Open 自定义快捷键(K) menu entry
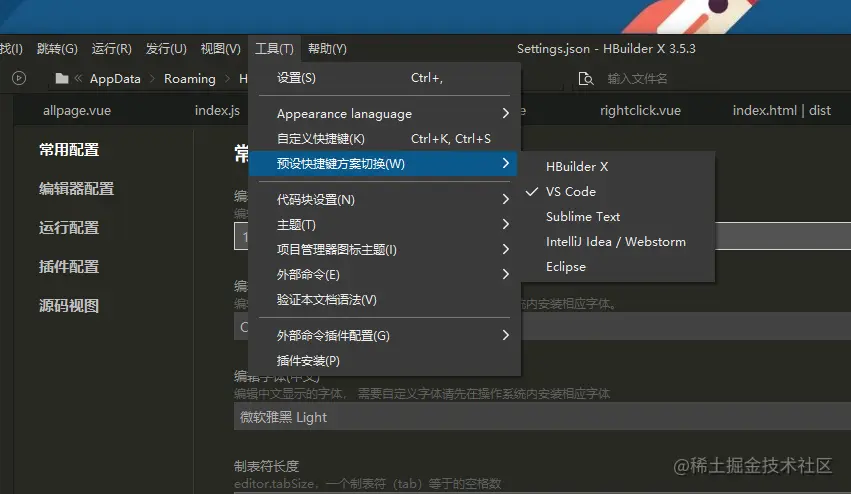Viewport: 851px width, 494px height. pos(384,138)
